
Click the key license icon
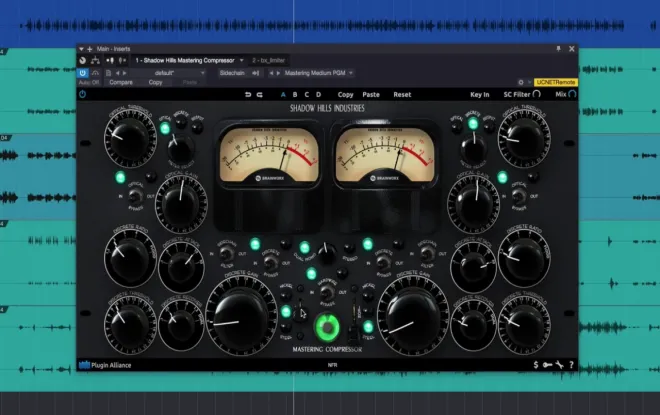(547, 365)
